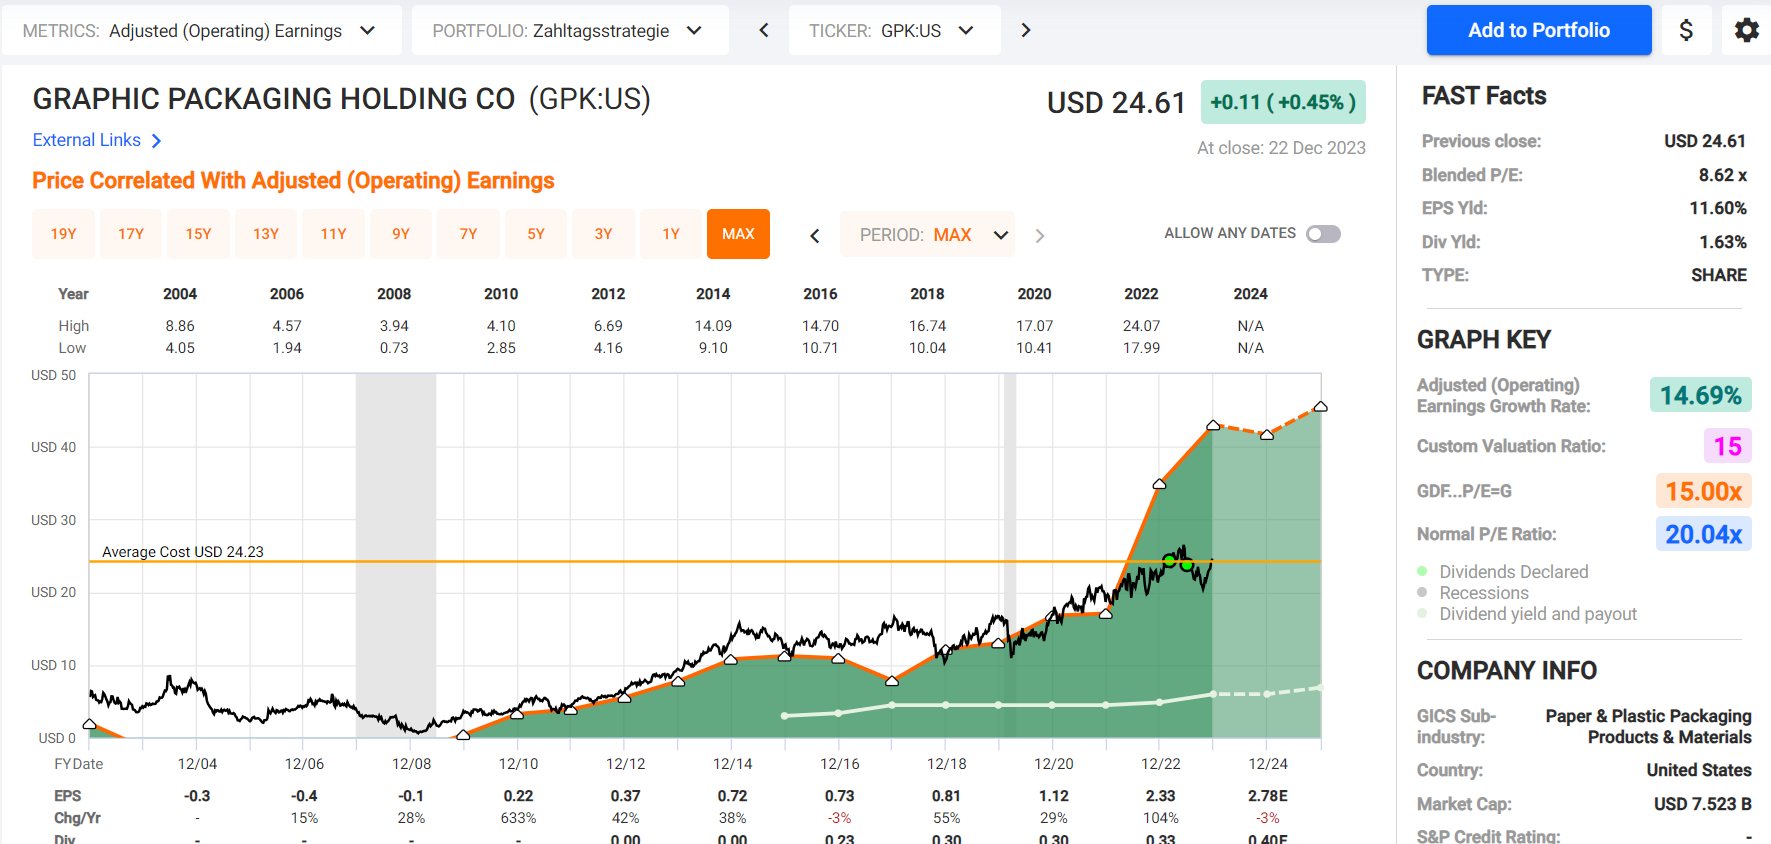Open the Metrics dropdown
Screen dimensions: 1771x844
pos(201,30)
